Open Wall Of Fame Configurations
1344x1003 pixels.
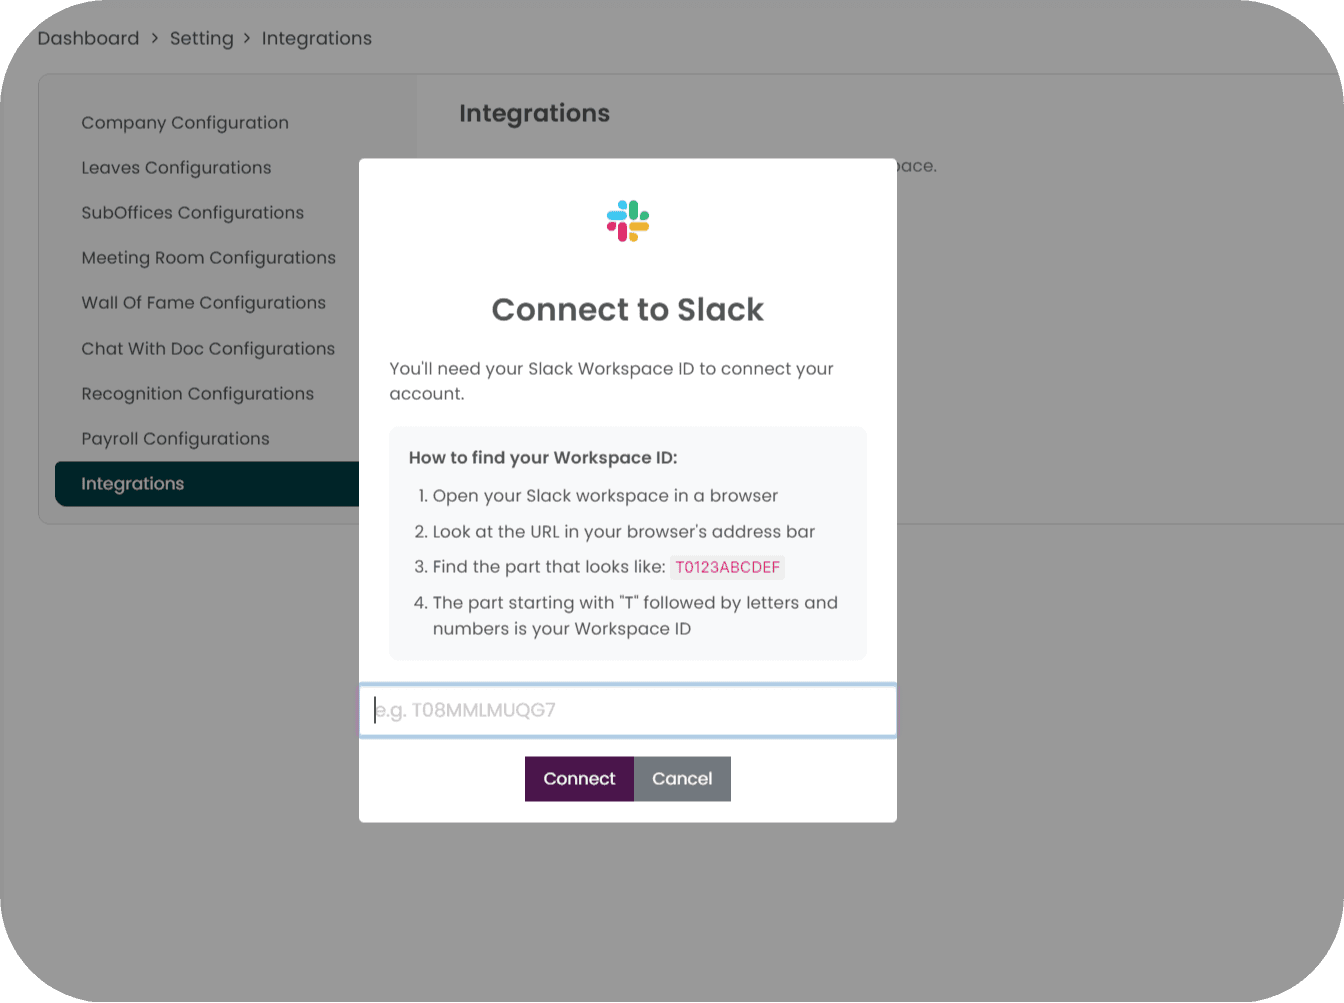tap(203, 303)
